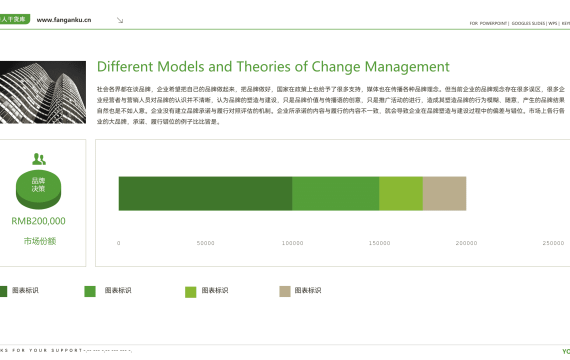Open the www.fanganku.cn link
The height and width of the screenshot is (360, 570).
(64, 20)
